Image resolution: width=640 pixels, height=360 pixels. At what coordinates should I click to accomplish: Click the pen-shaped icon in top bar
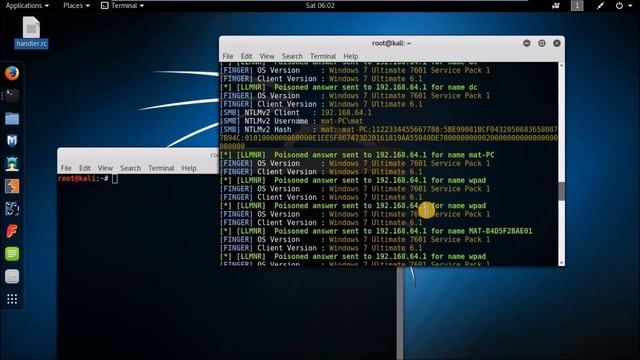(600, 6)
